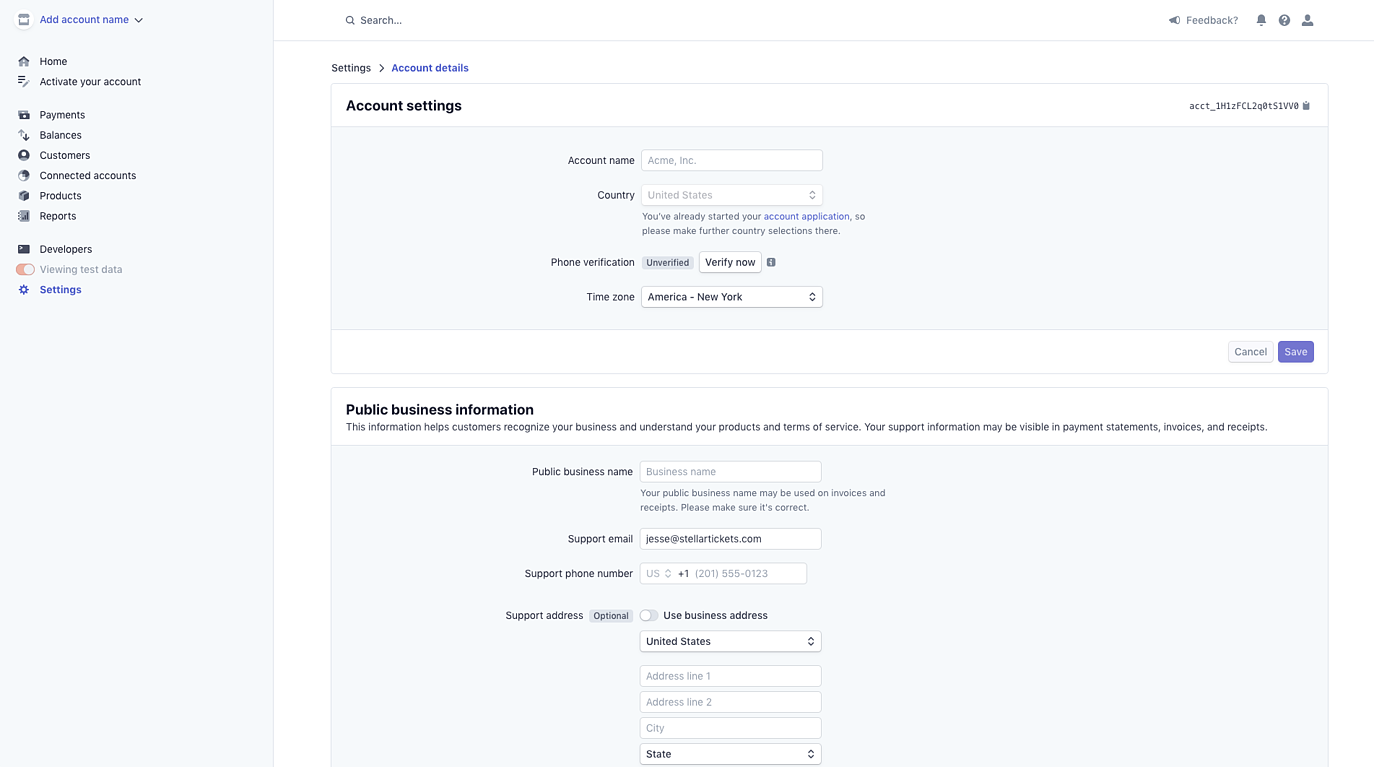Click the search magnifier icon
Image resolution: width=1374 pixels, height=767 pixels.
350,20
